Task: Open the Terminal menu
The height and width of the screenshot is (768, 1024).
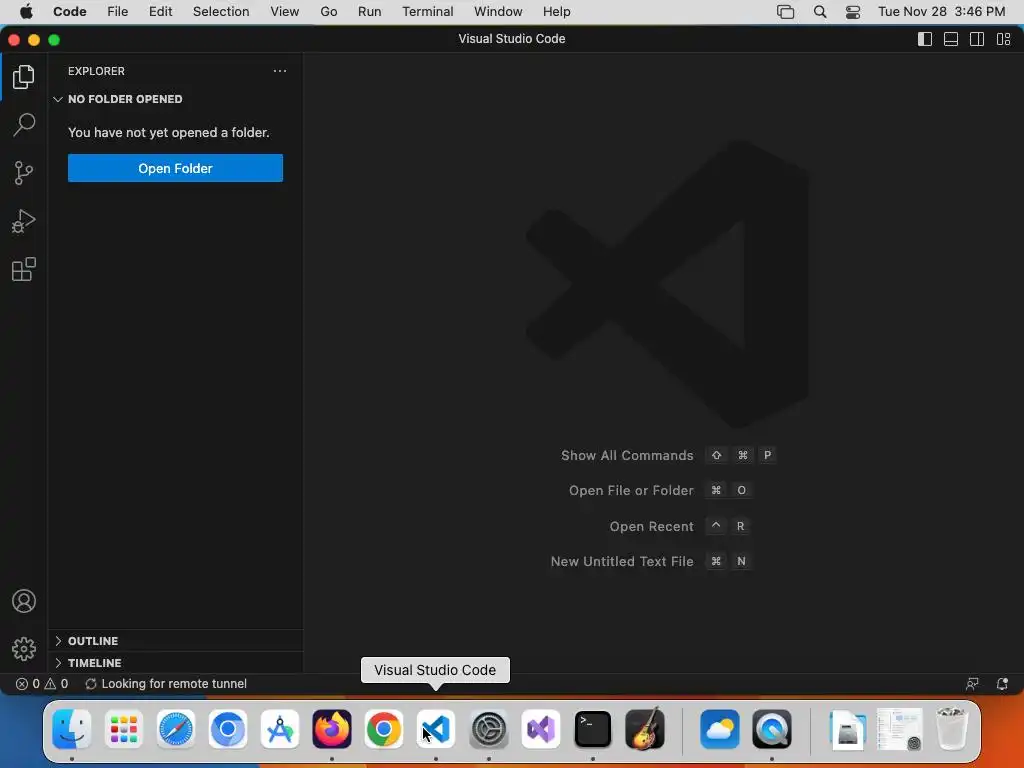Action: coord(428,12)
